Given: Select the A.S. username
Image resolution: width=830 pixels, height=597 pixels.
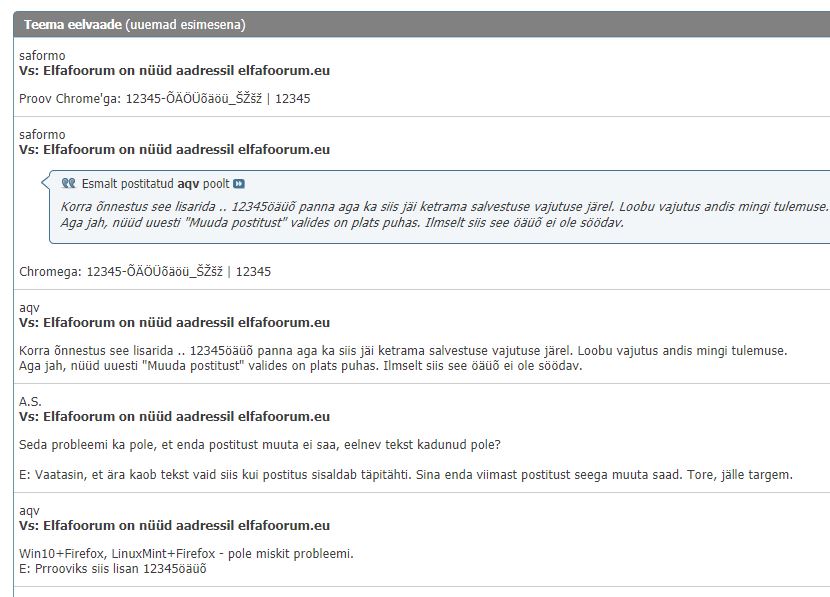Looking at the screenshot, I should 30,402.
